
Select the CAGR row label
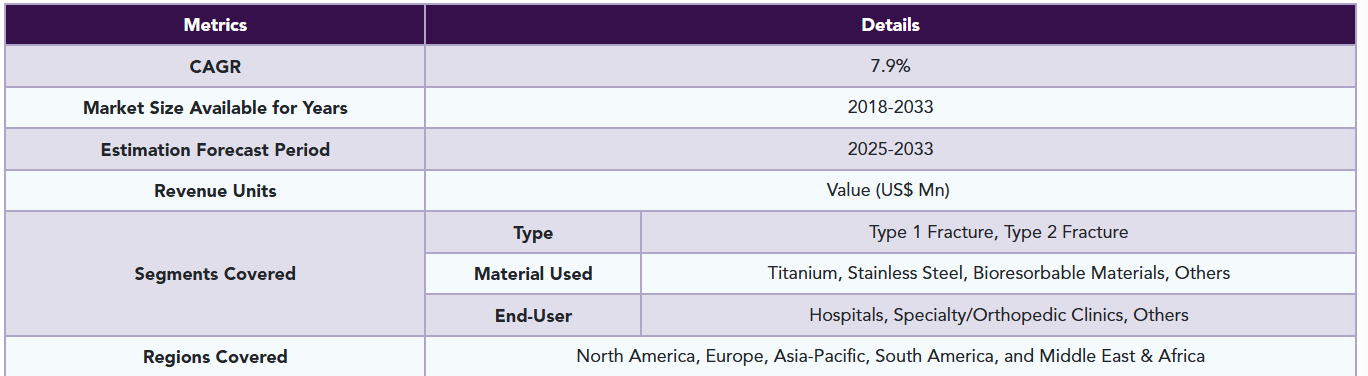[x=215, y=66]
